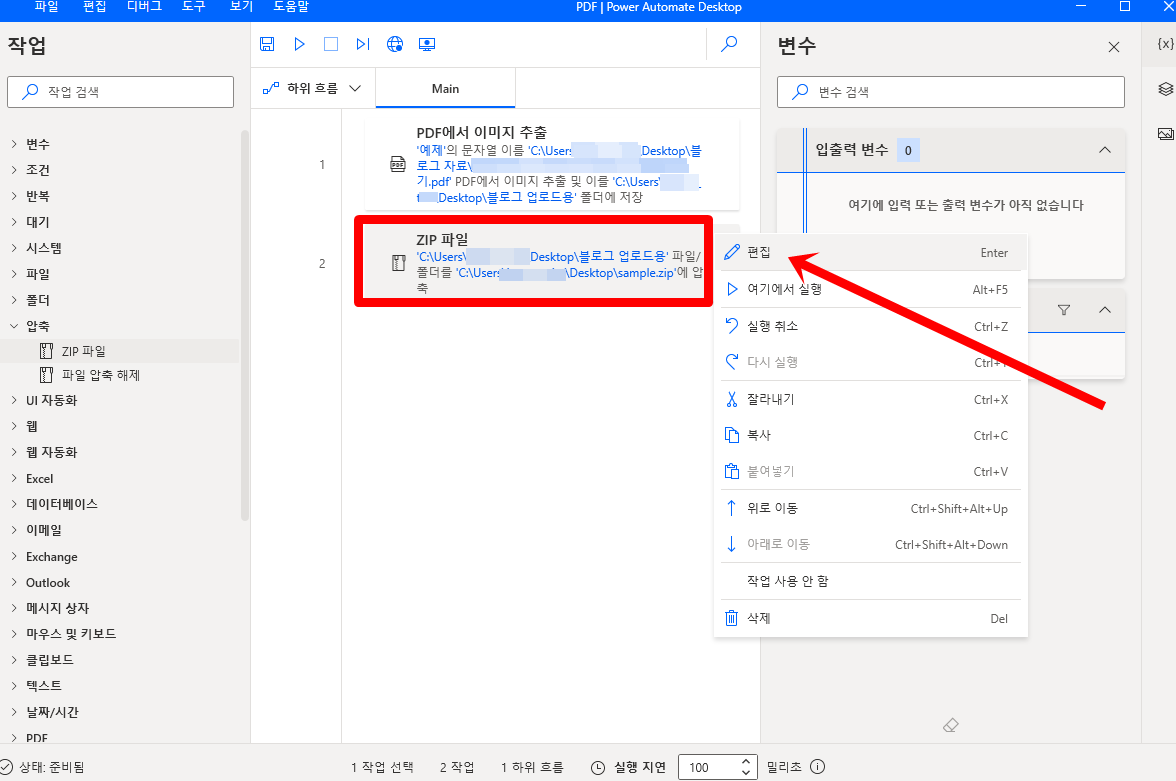Click the 작업 검색 search field
The image size is (1176, 781).
coord(120,91)
